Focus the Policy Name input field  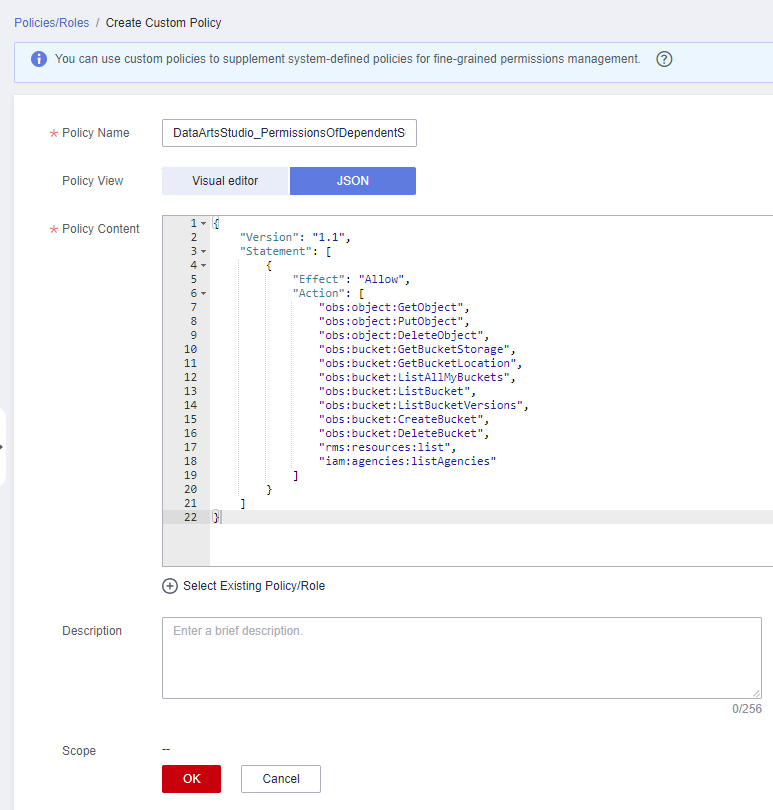289,133
